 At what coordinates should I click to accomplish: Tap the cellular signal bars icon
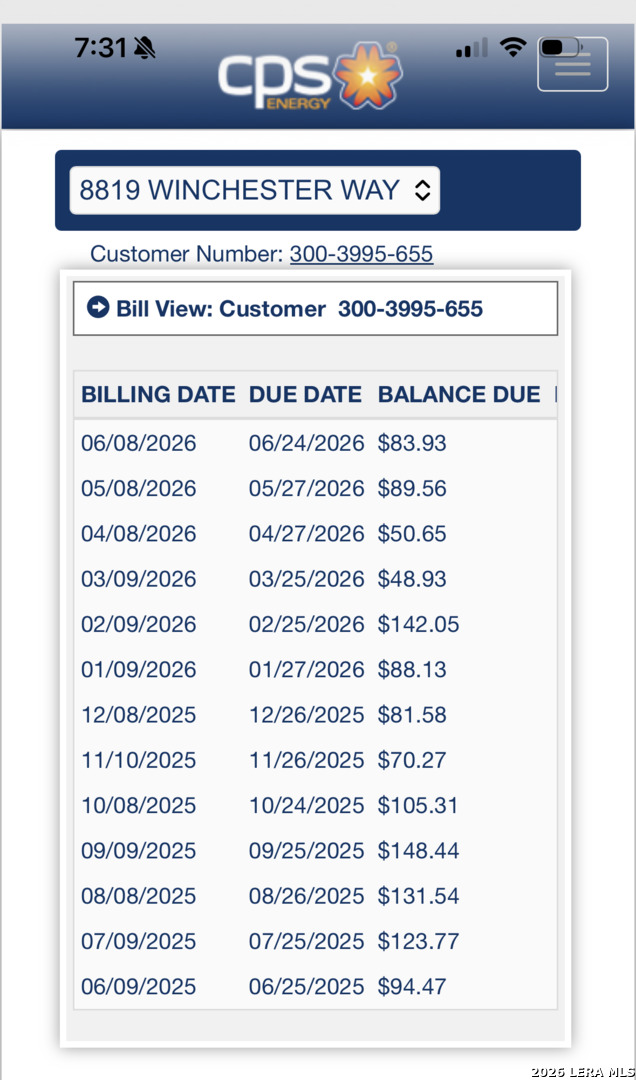click(x=471, y=48)
